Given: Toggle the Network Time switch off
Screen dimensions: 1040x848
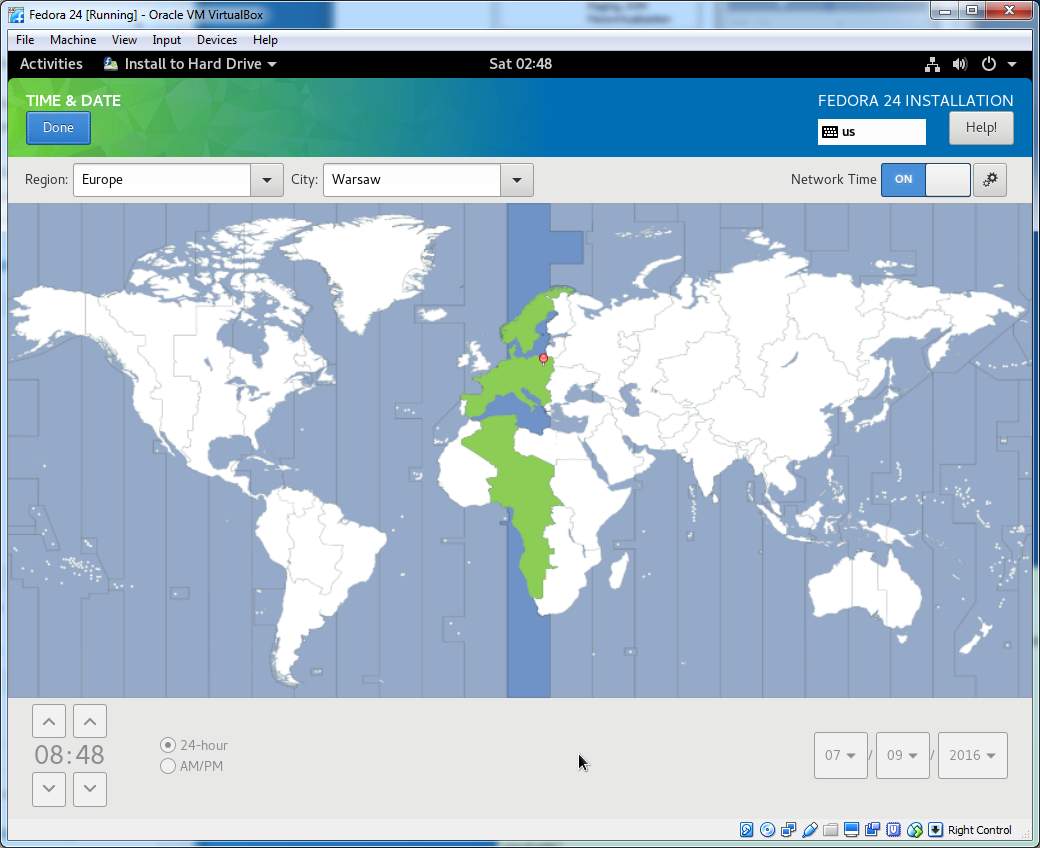Looking at the screenshot, I should click(926, 180).
